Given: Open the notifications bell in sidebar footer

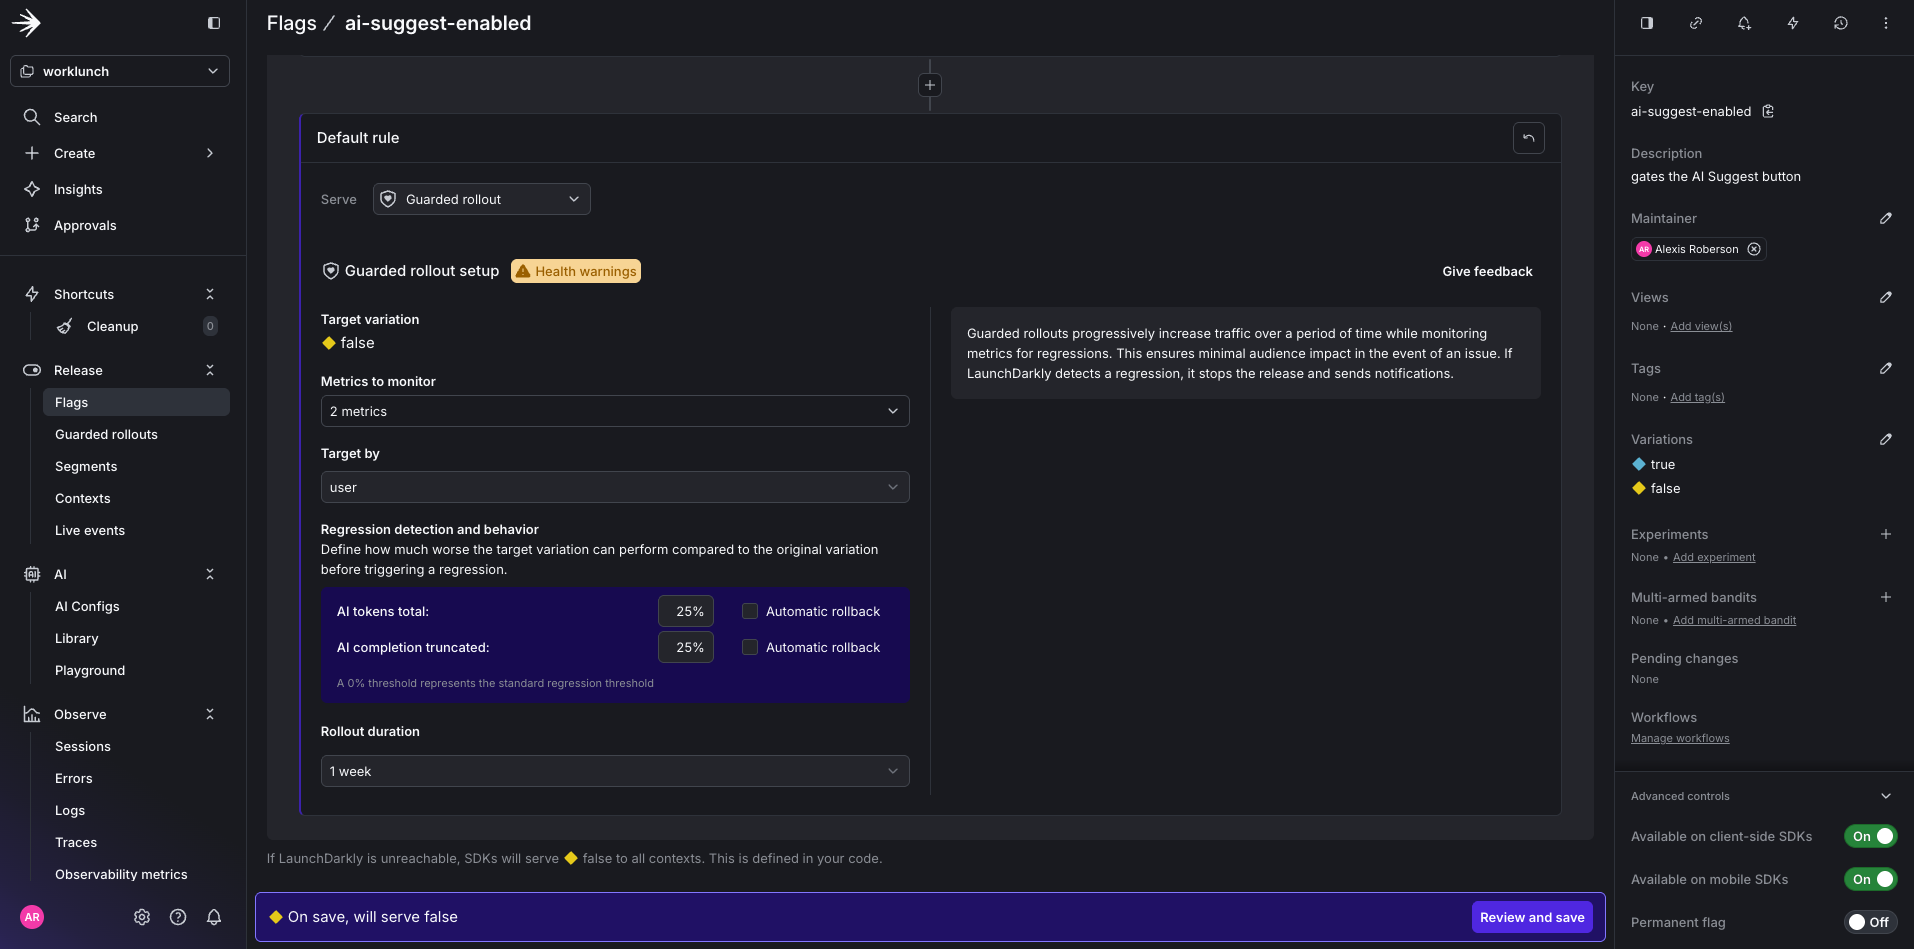Looking at the screenshot, I should pos(214,917).
